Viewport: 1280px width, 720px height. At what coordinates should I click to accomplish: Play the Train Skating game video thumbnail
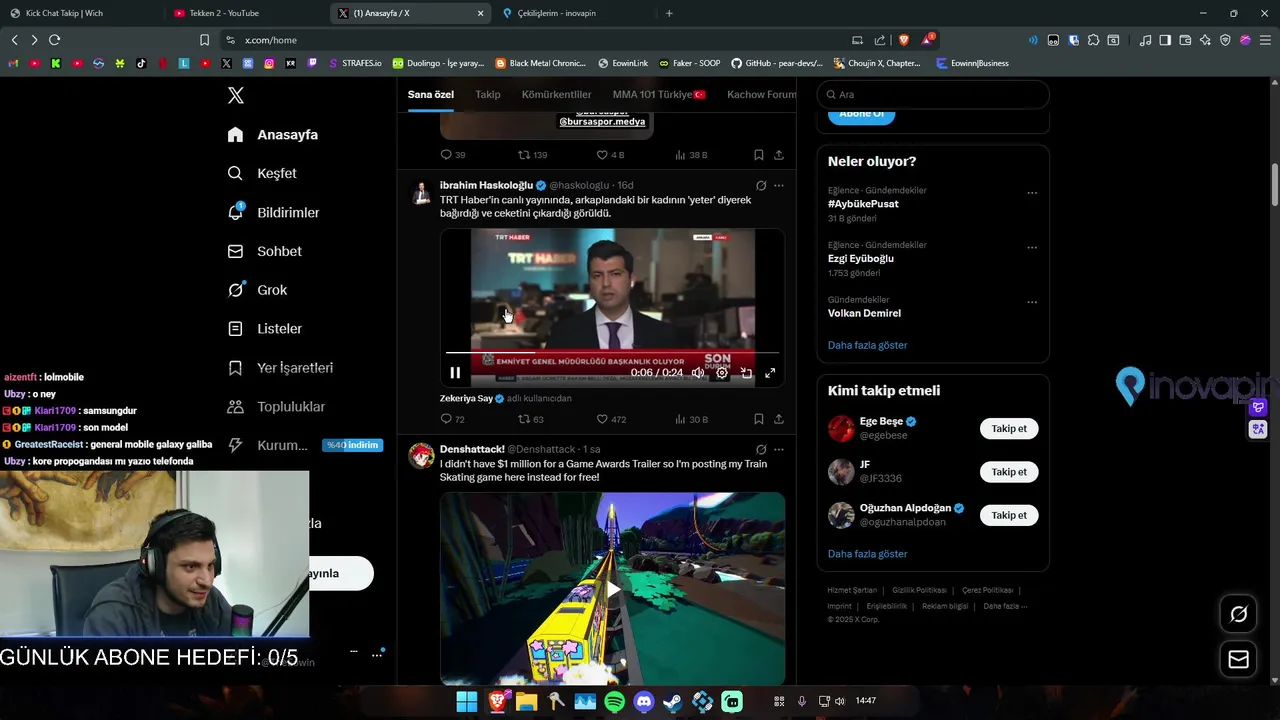point(612,588)
